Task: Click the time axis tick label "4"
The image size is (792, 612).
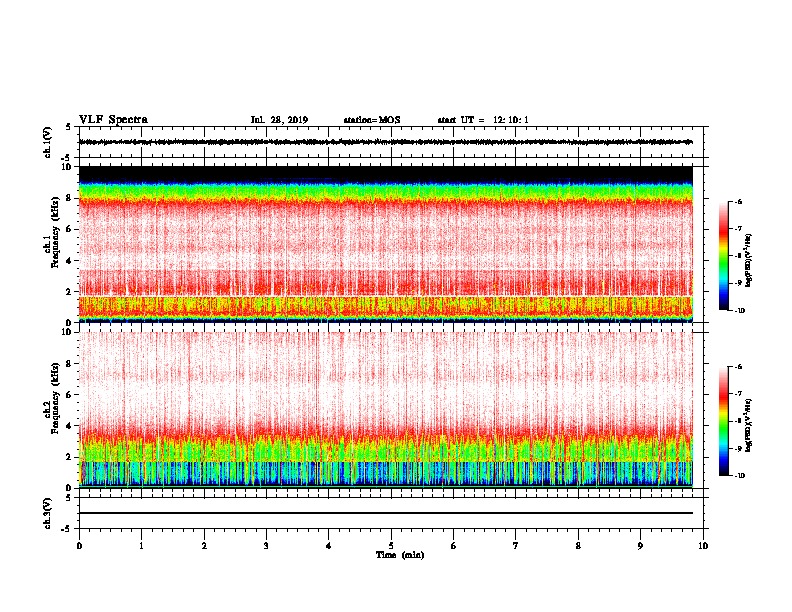Action: point(329,546)
